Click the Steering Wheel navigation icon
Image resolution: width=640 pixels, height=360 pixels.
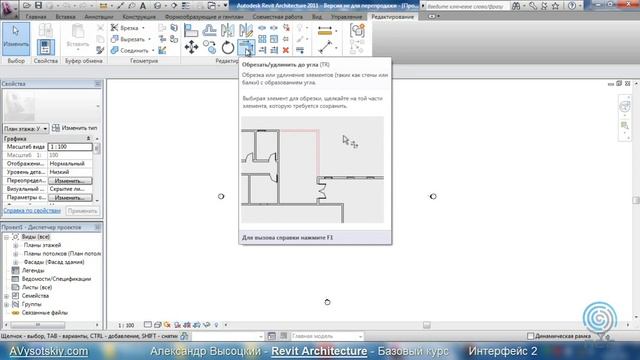click(625, 107)
